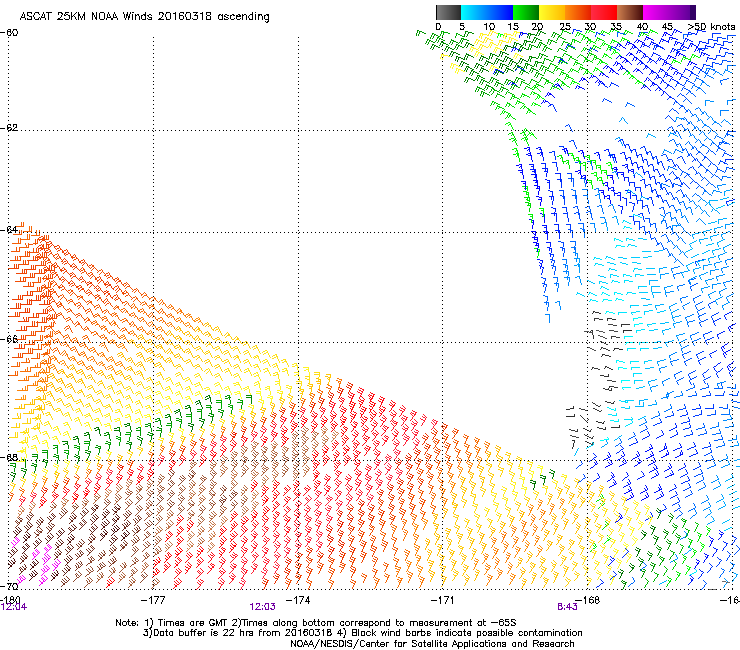Click the blue 5-15 knots color segment
Viewport: 740px width, 650px height.
(x=487, y=12)
